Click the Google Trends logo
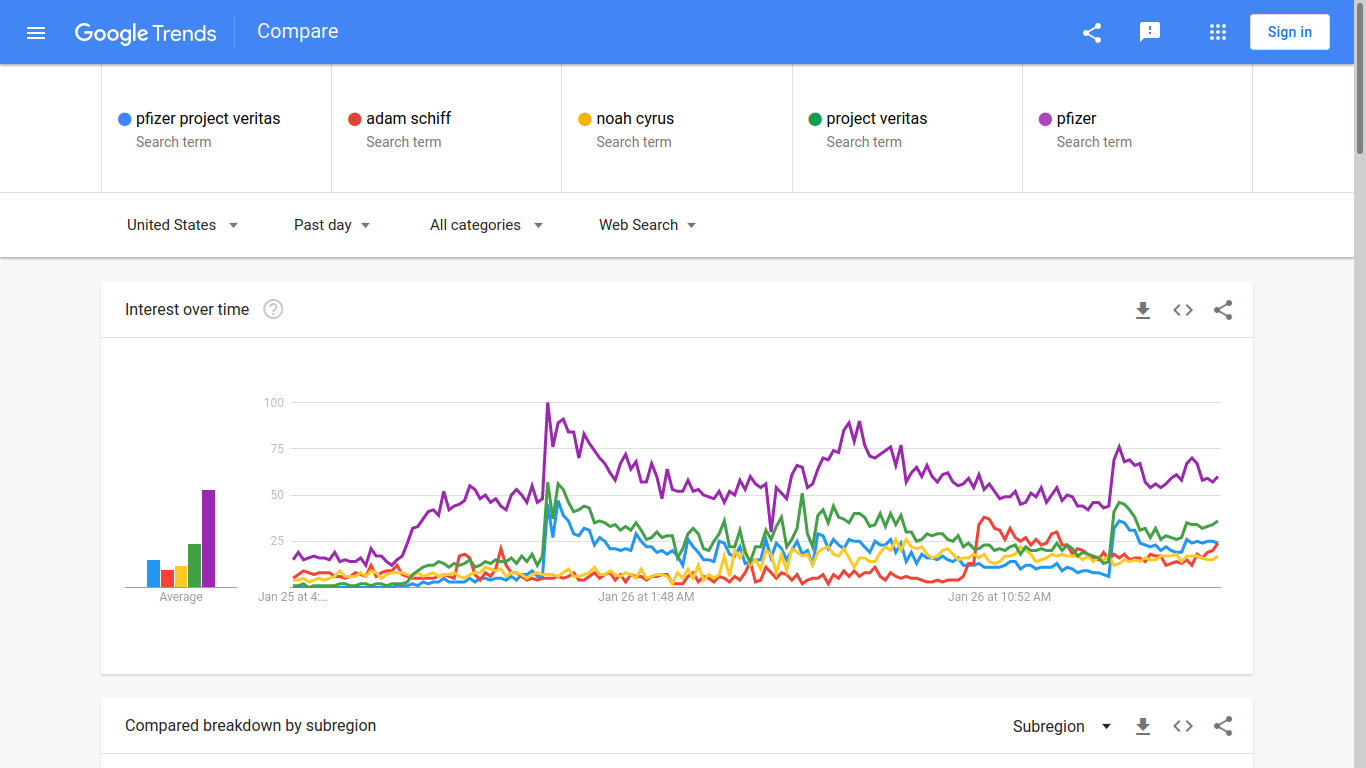 145,33
